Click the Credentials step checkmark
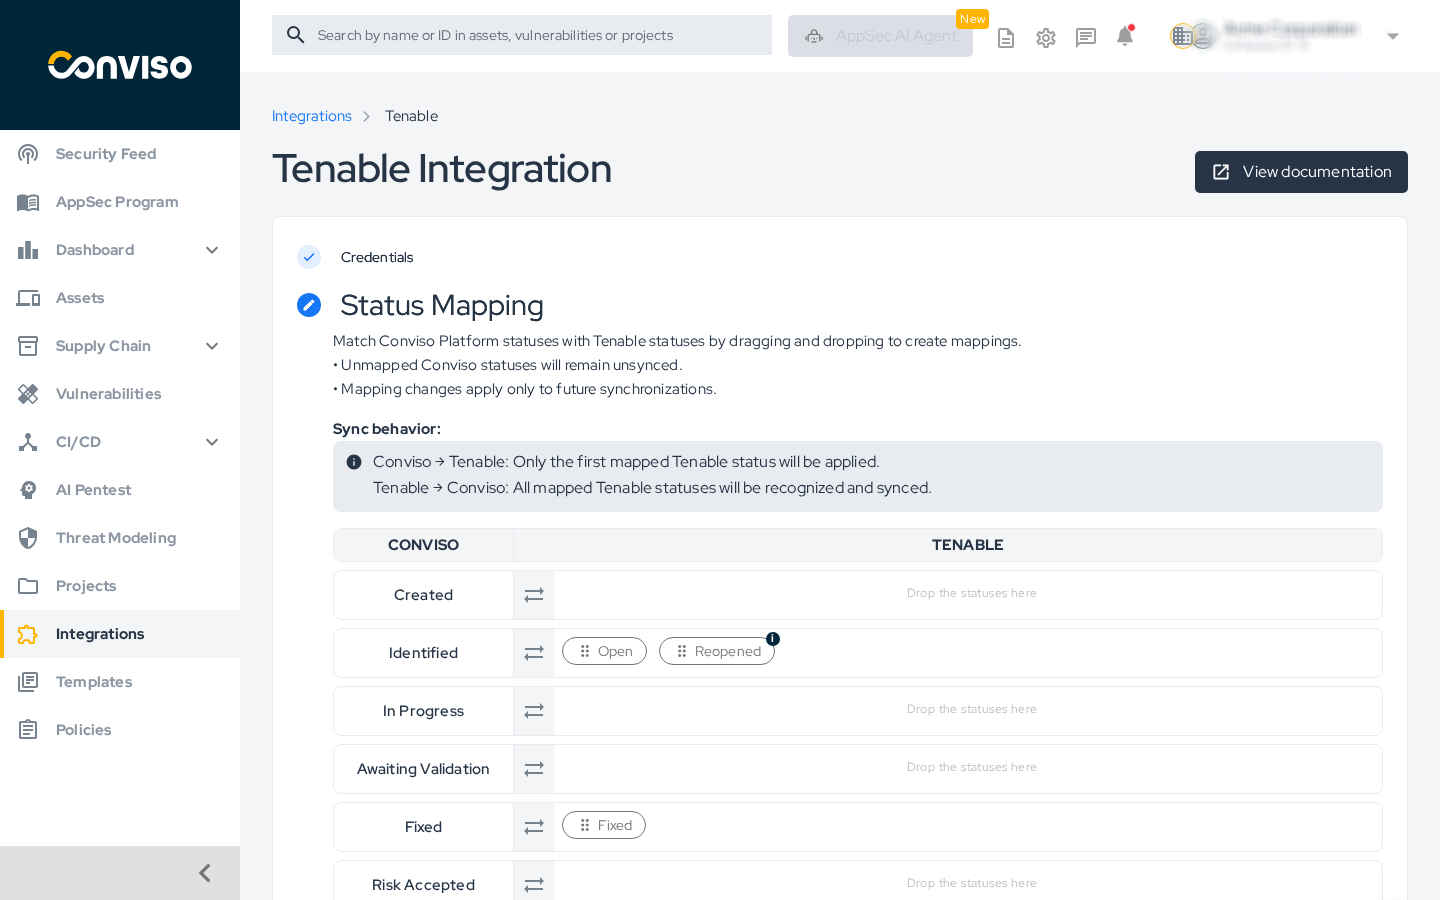This screenshot has width=1440, height=900. pos(309,257)
